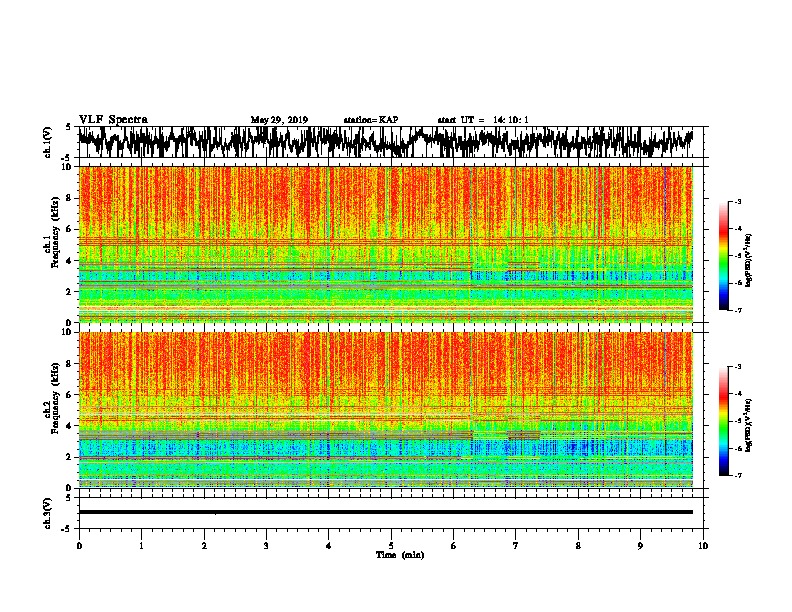Click inside the ch.2 spectrogram panel
This screenshot has height=612, width=792.
pyautogui.click(x=386, y=410)
